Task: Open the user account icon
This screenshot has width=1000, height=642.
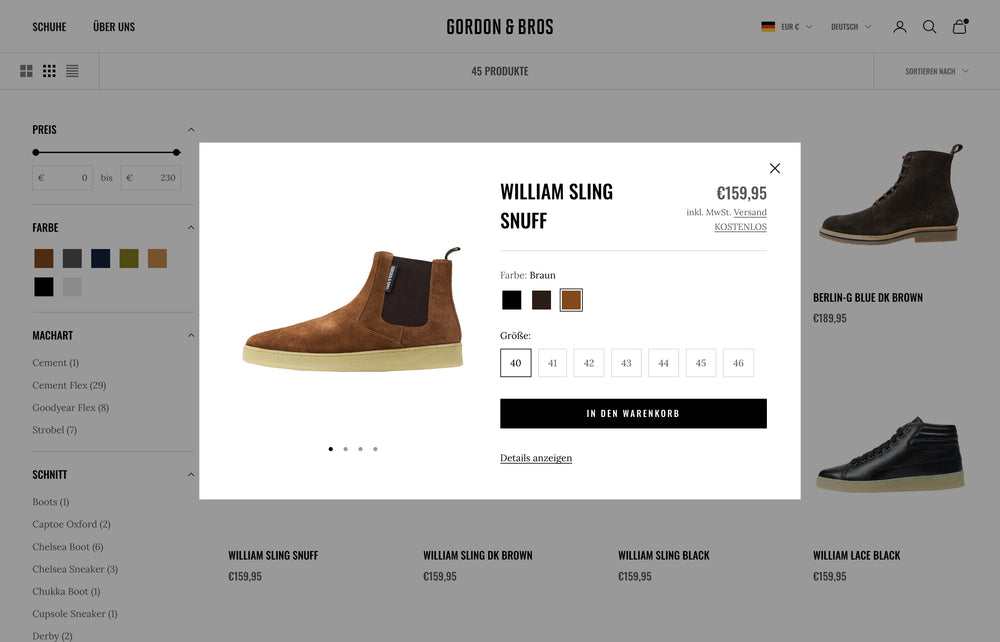Action: (900, 27)
